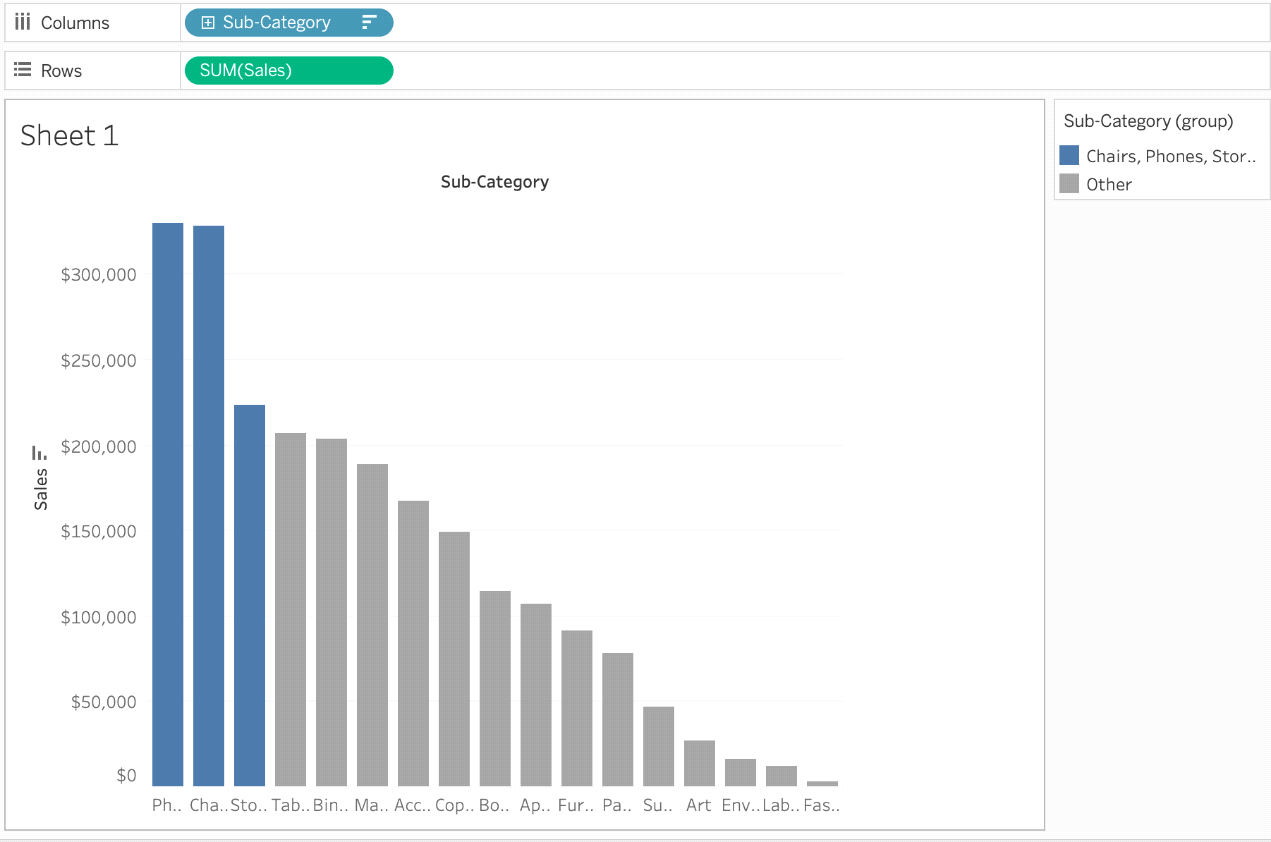The height and width of the screenshot is (842, 1271).
Task: Click the Fur.. axis label
Action: pyautogui.click(x=577, y=804)
